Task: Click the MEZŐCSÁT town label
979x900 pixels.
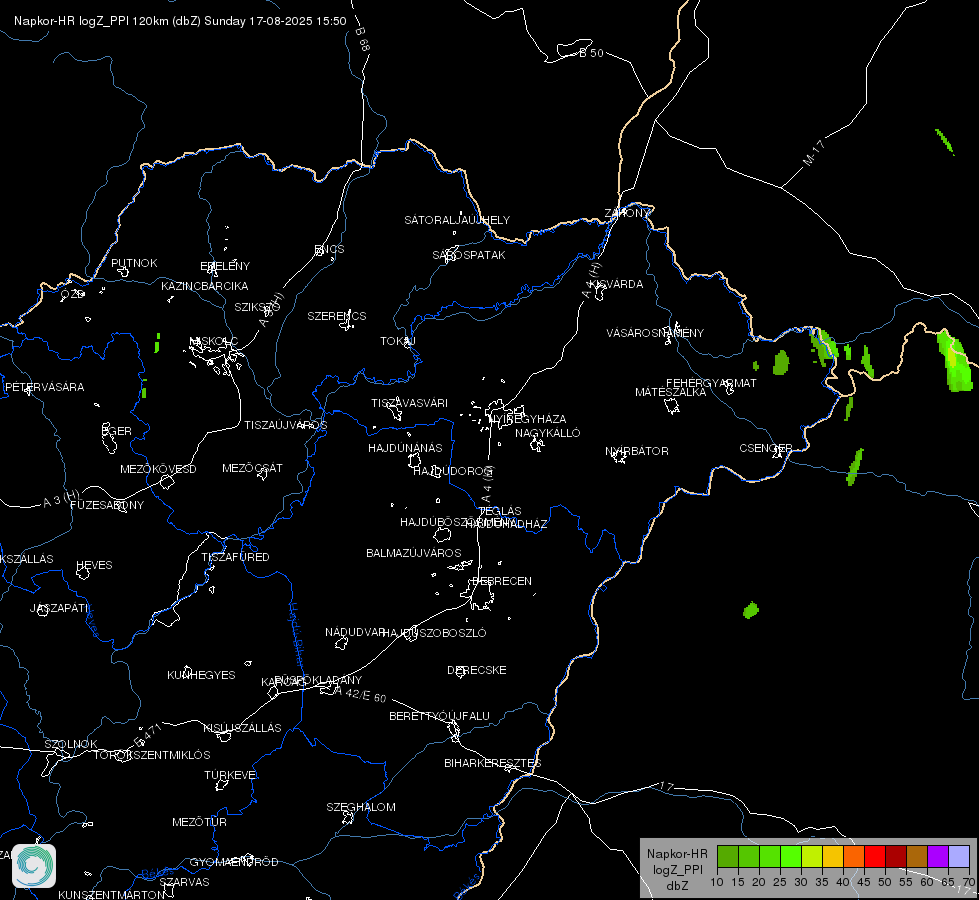Action: [x=252, y=468]
